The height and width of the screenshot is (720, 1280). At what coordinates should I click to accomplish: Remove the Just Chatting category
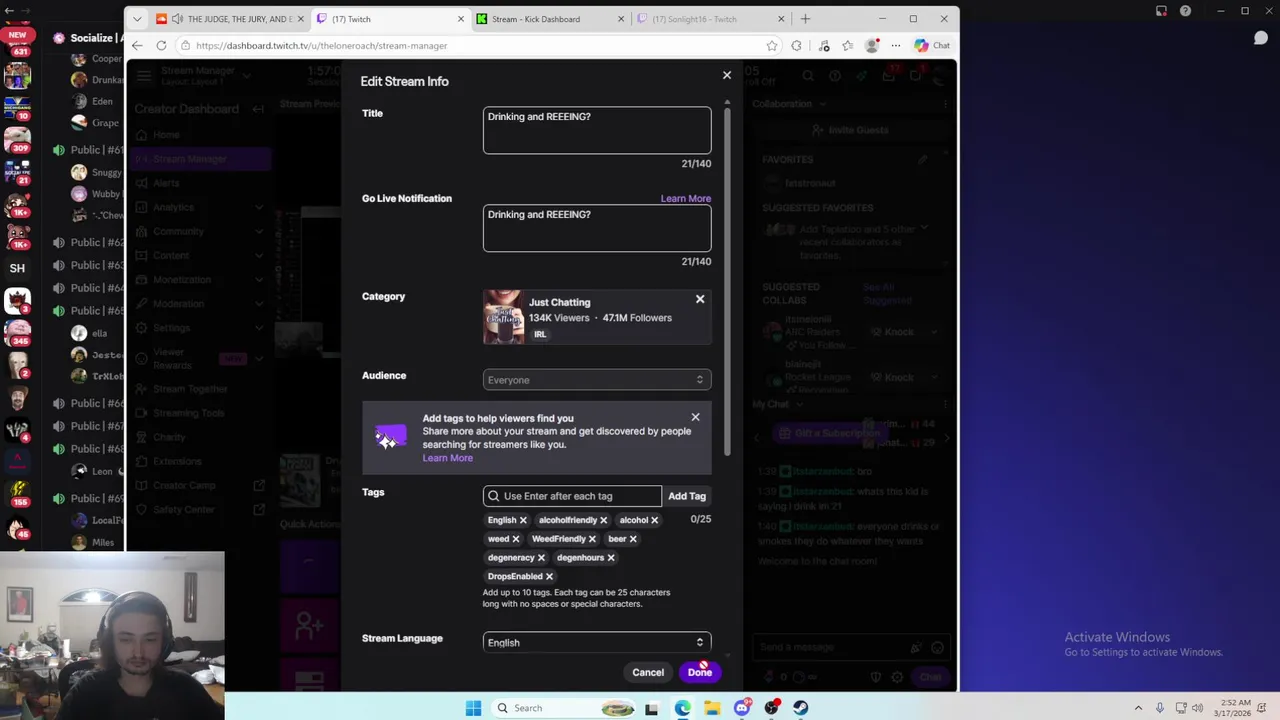[700, 299]
